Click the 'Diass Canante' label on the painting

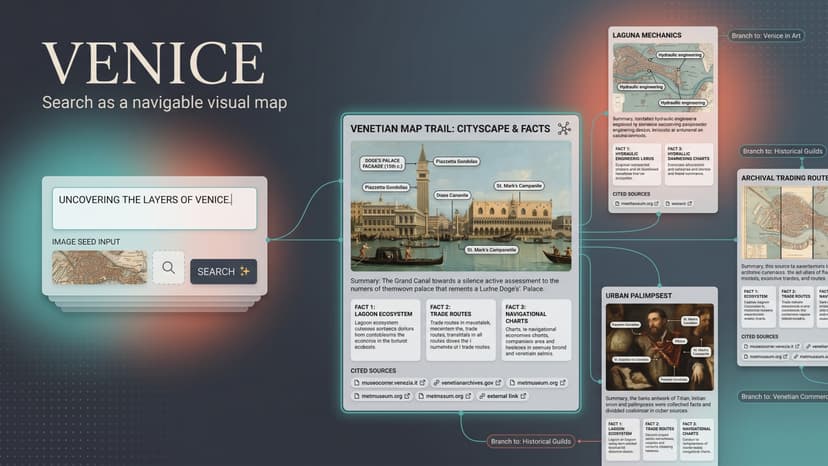(452, 195)
